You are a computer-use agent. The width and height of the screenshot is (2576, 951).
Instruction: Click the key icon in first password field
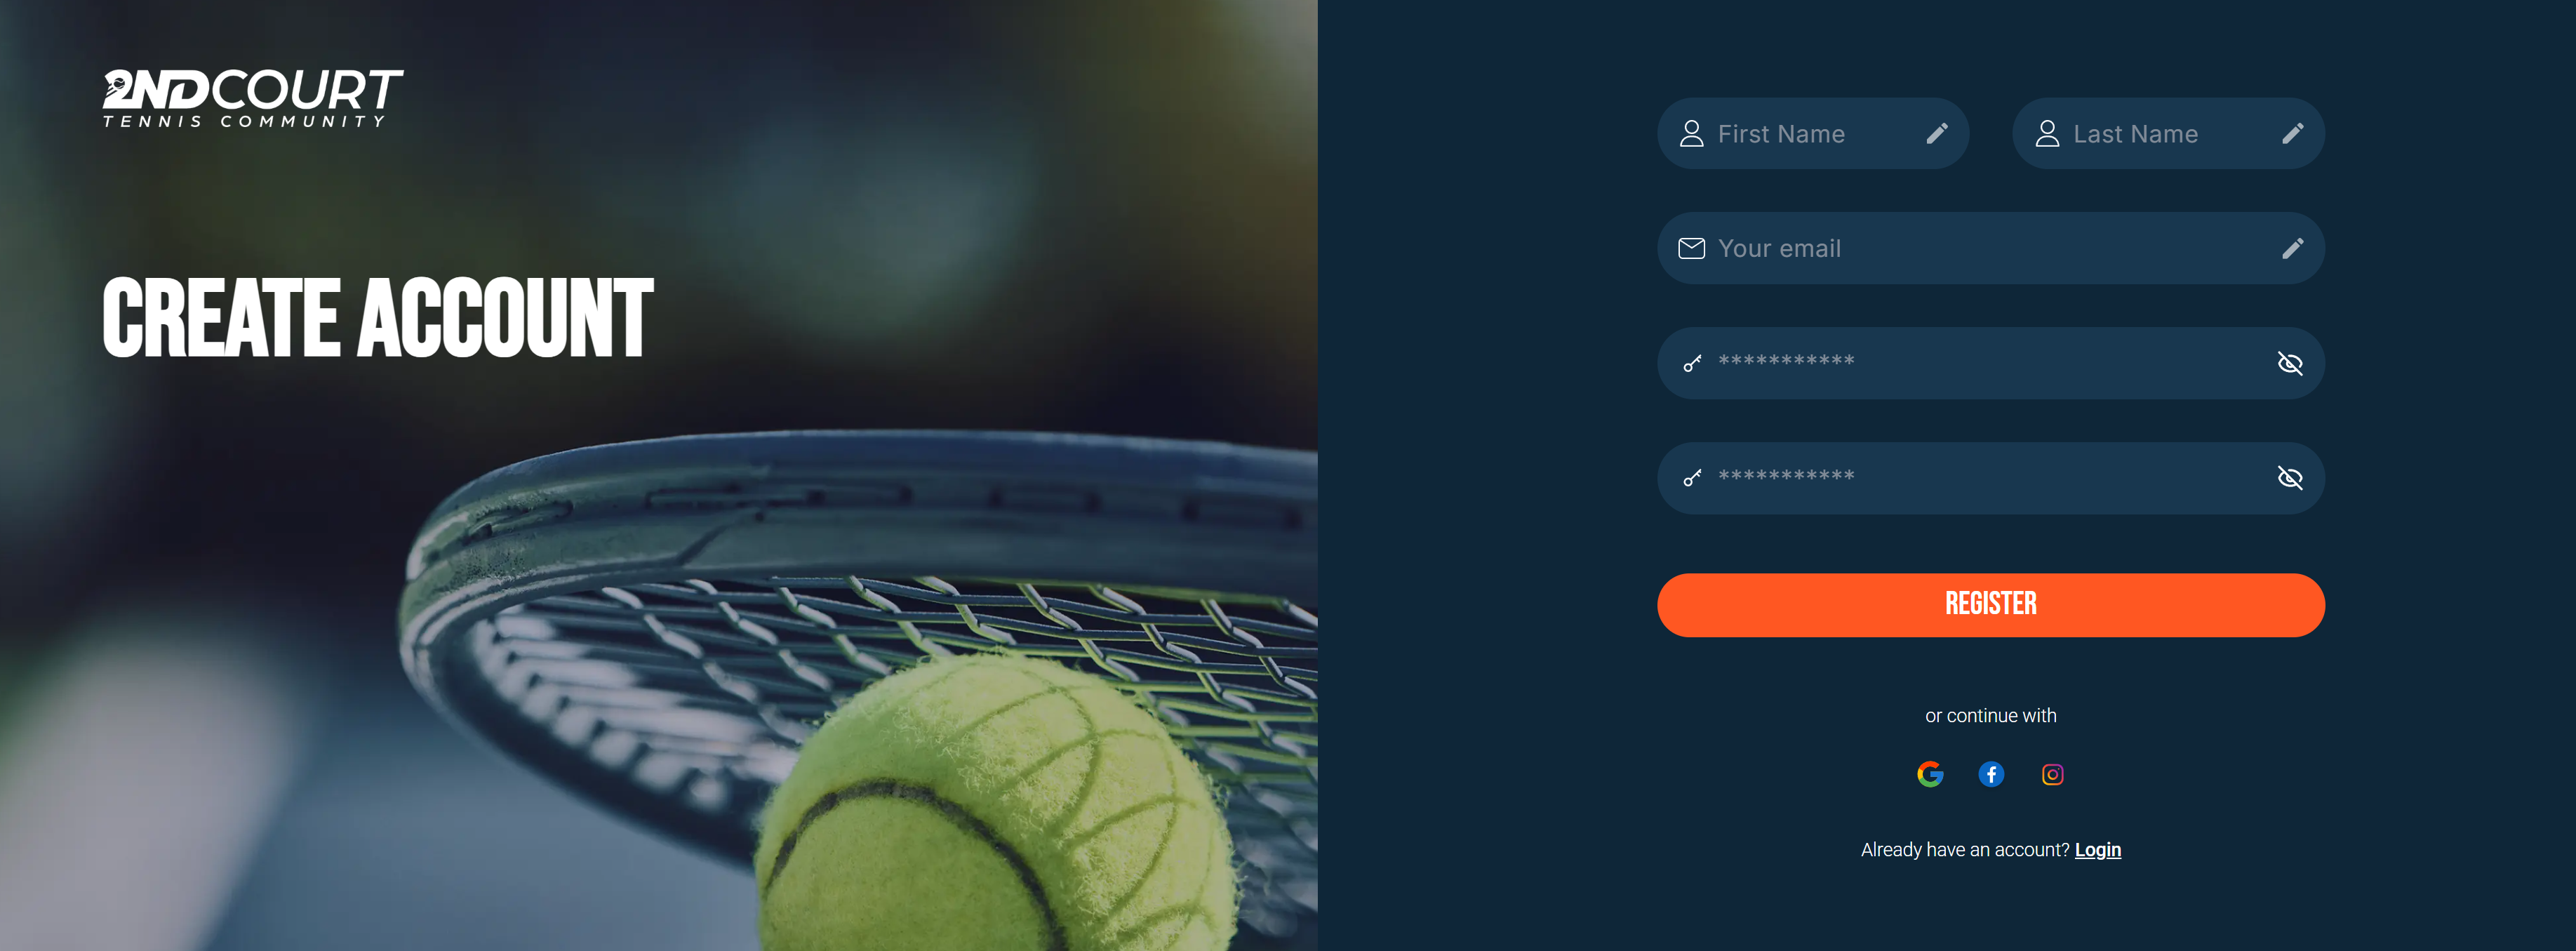point(1692,363)
